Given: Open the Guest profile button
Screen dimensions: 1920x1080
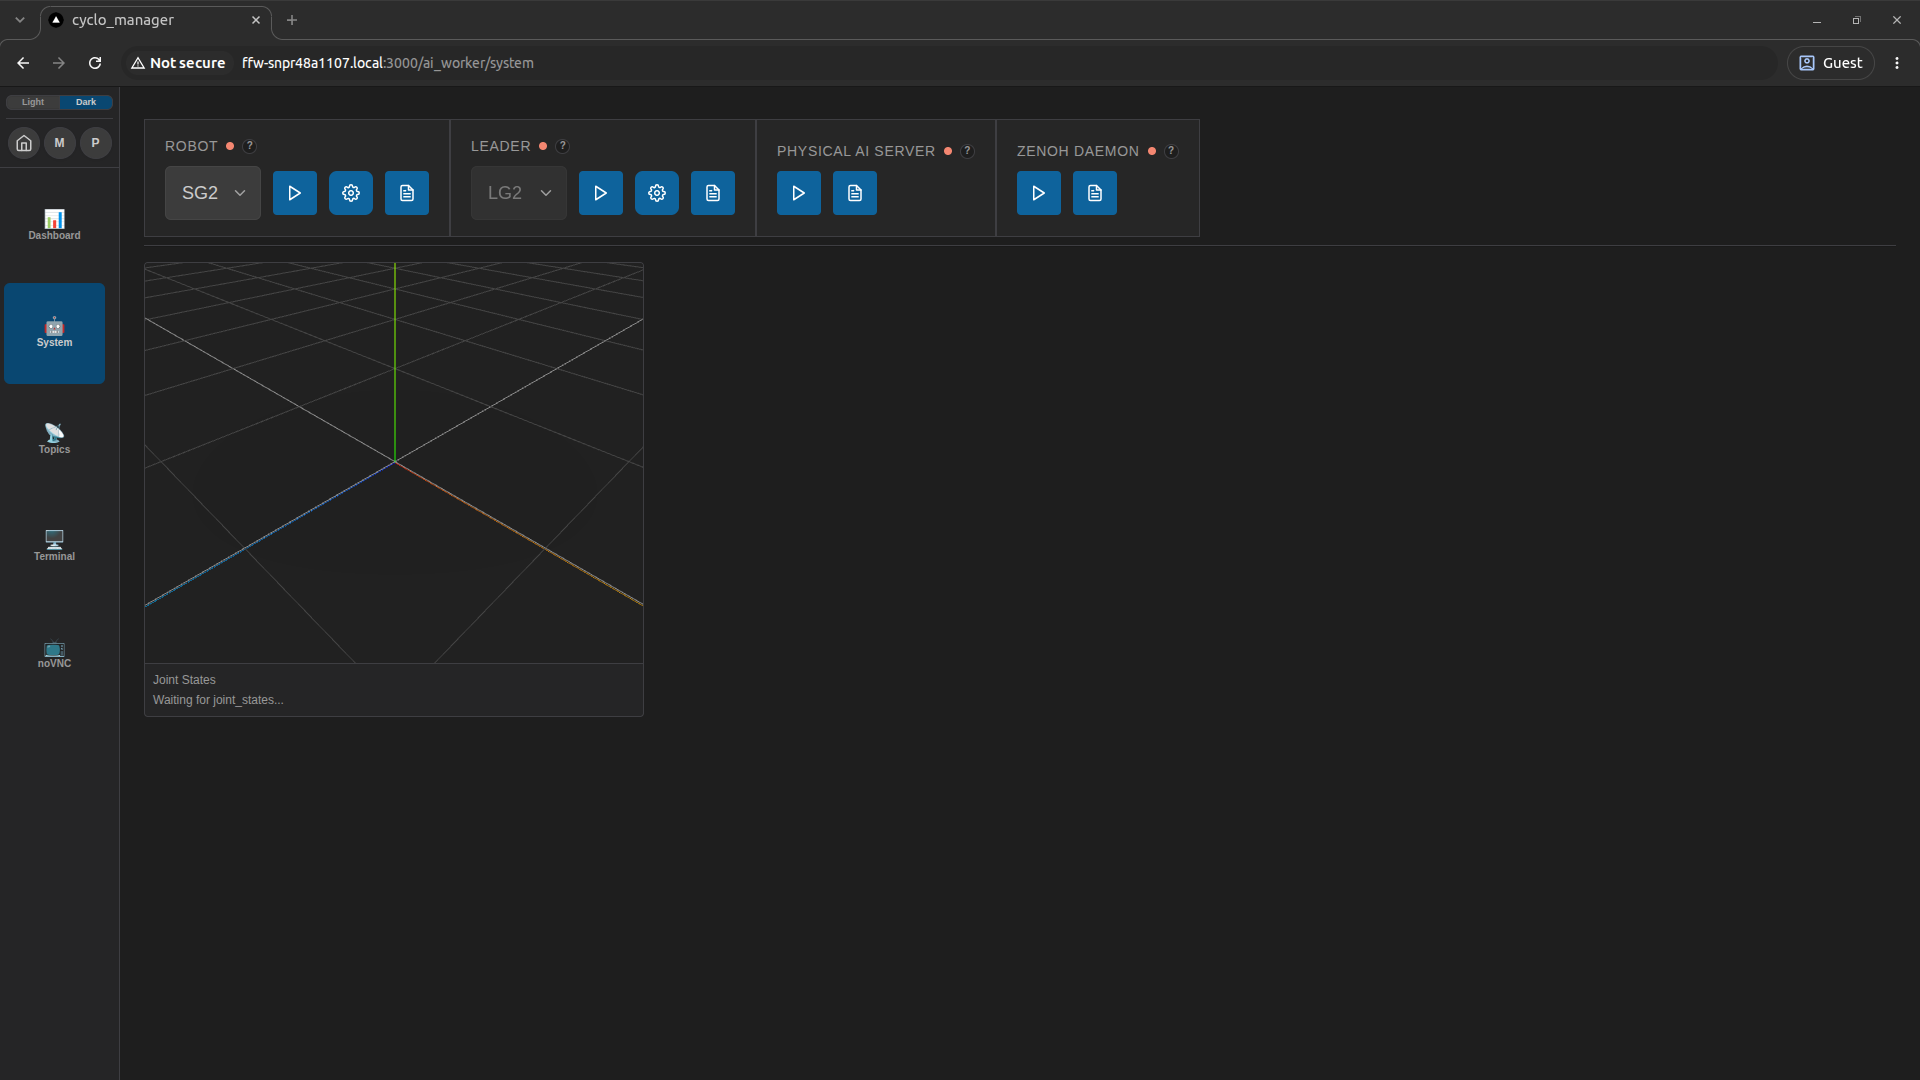Looking at the screenshot, I should point(1831,63).
